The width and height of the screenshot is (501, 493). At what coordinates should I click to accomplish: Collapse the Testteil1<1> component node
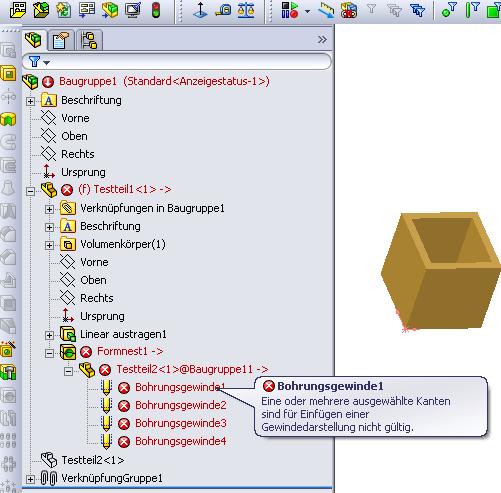click(30, 191)
